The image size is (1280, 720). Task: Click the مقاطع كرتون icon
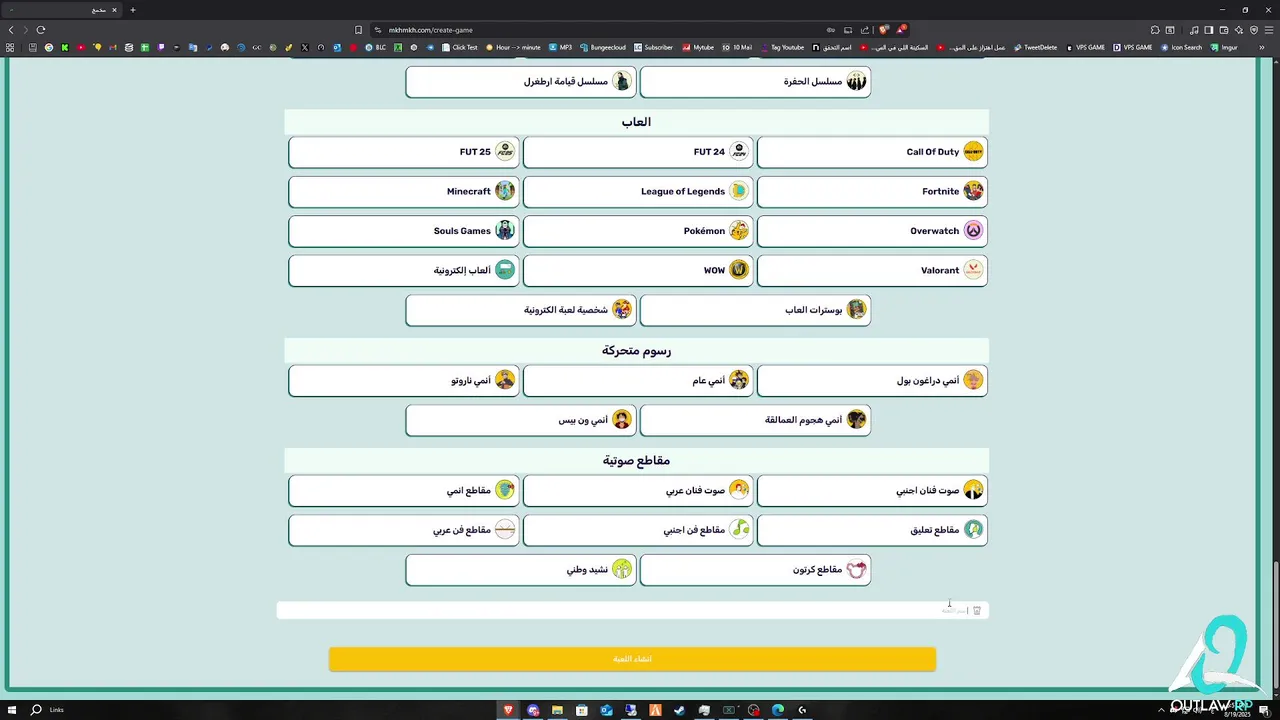(x=856, y=570)
